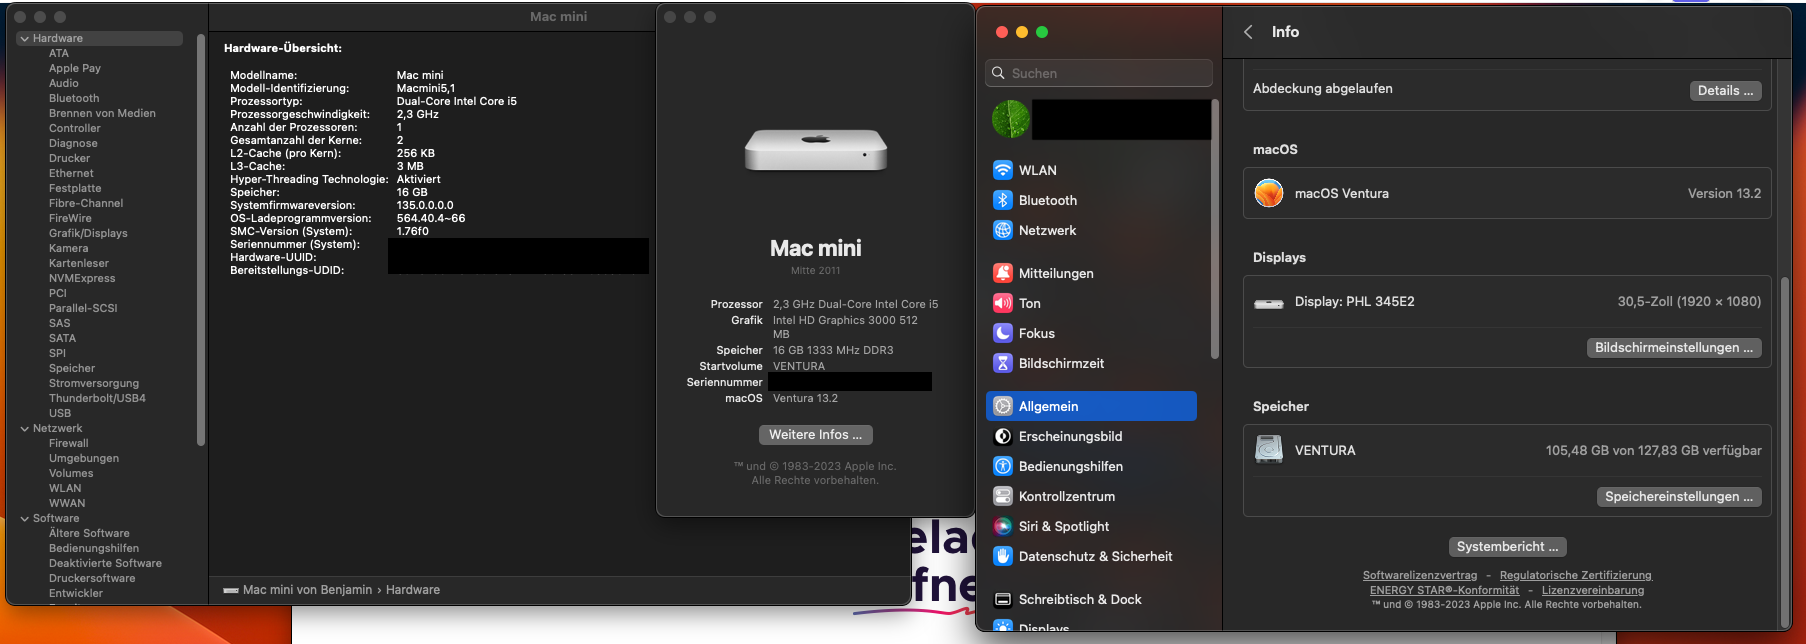Open Speichereinstellungen button
Viewport: 1806px width, 644px height.
[x=1679, y=497]
